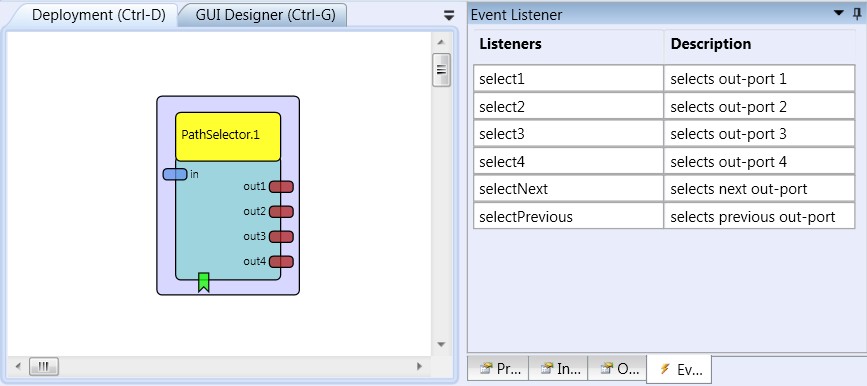The height and width of the screenshot is (386, 867).
Task: Click the horizontal scrollbar right arrow
Action: click(420, 366)
